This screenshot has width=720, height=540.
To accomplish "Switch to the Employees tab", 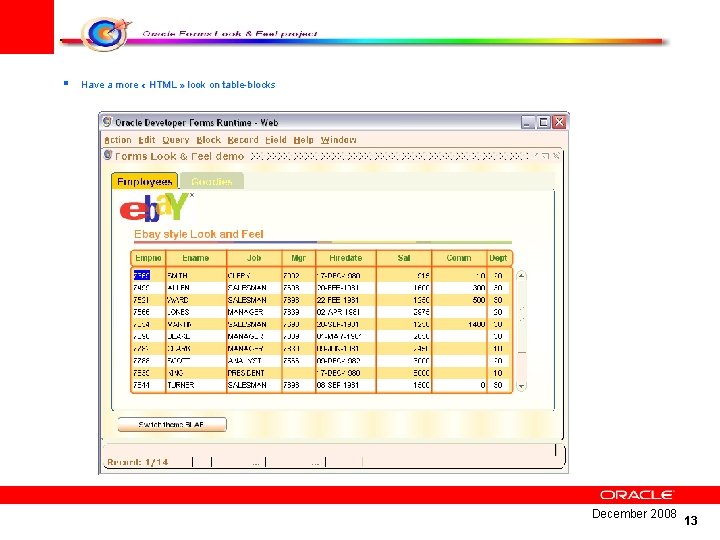I will [144, 181].
